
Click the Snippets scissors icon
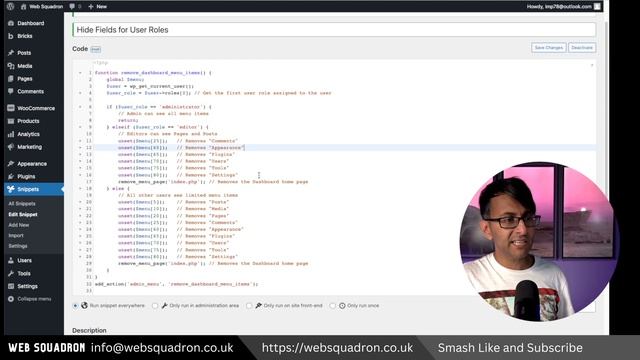coord(11,189)
